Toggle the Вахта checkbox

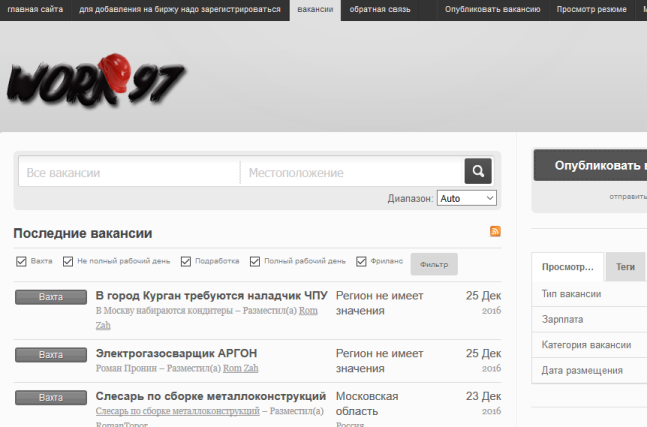(21, 262)
